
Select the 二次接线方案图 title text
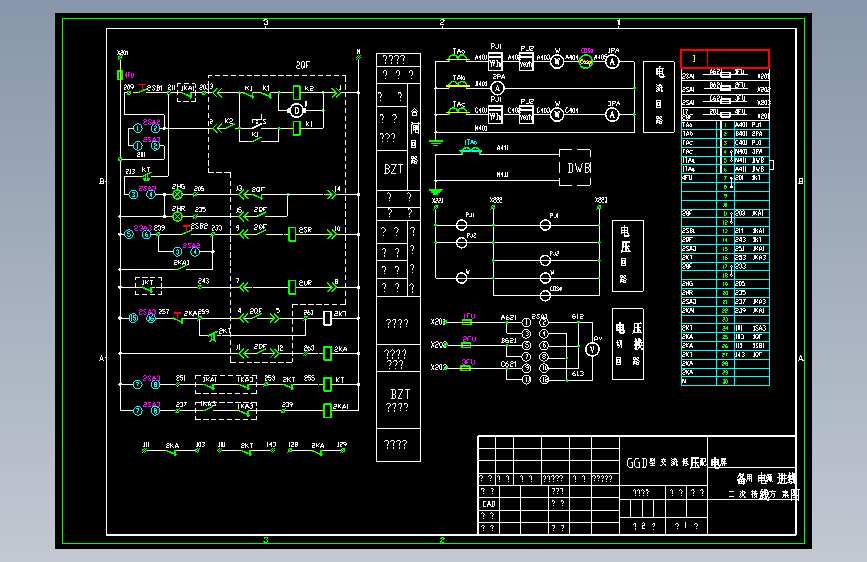point(764,494)
